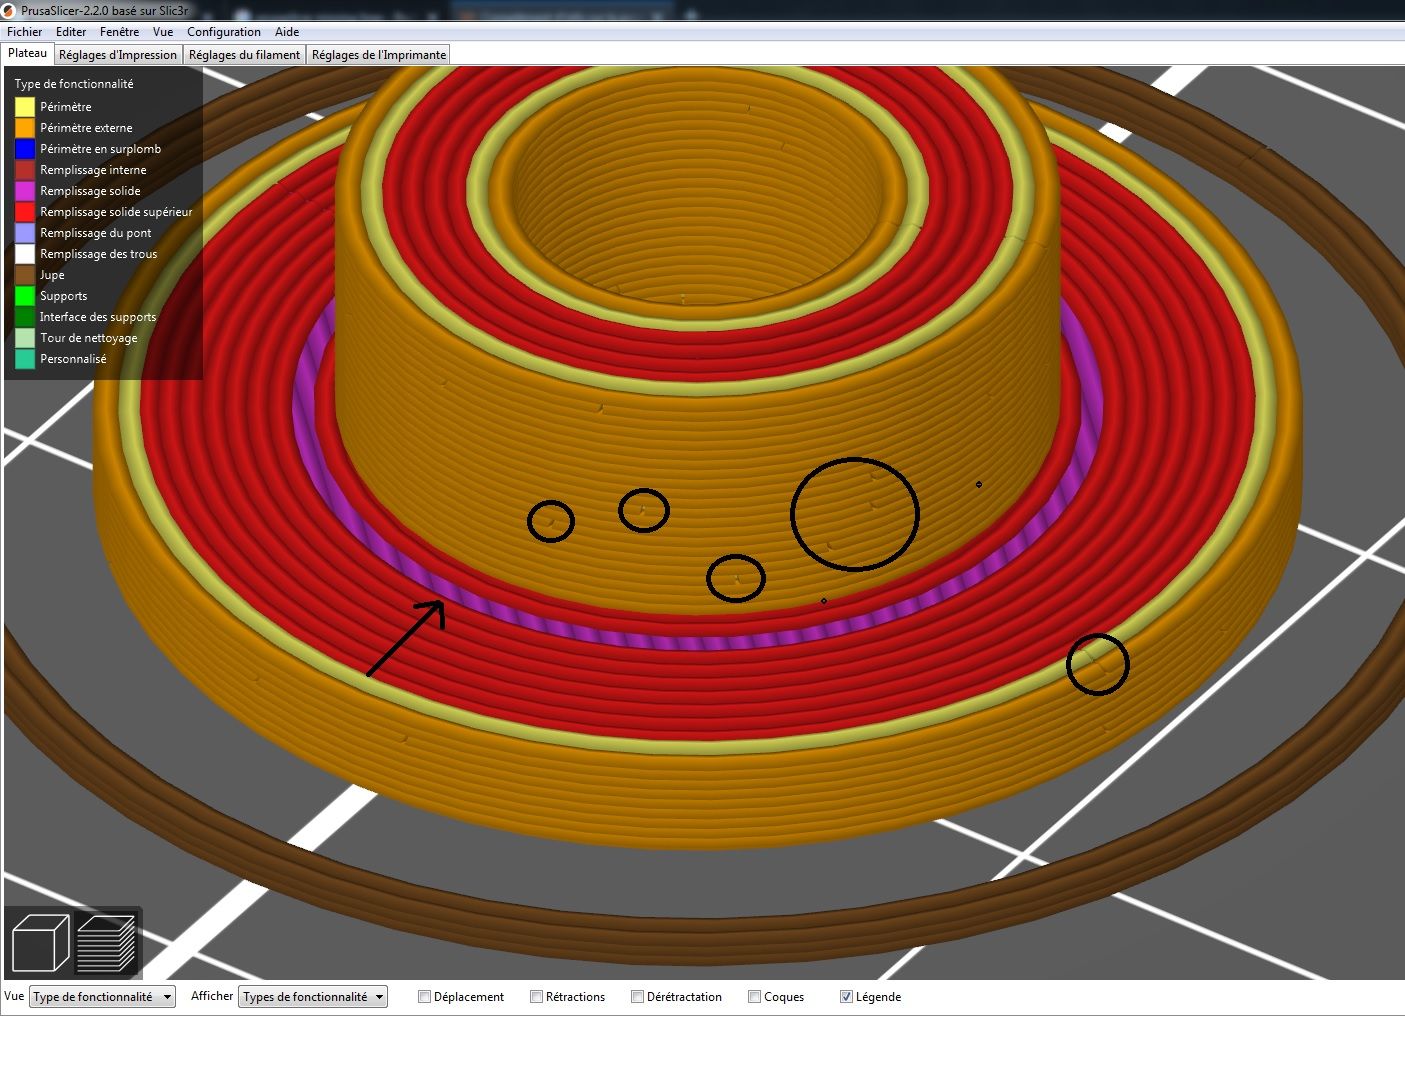The image size is (1405, 1080).
Task: Select the layers preview view icon
Action: point(106,943)
